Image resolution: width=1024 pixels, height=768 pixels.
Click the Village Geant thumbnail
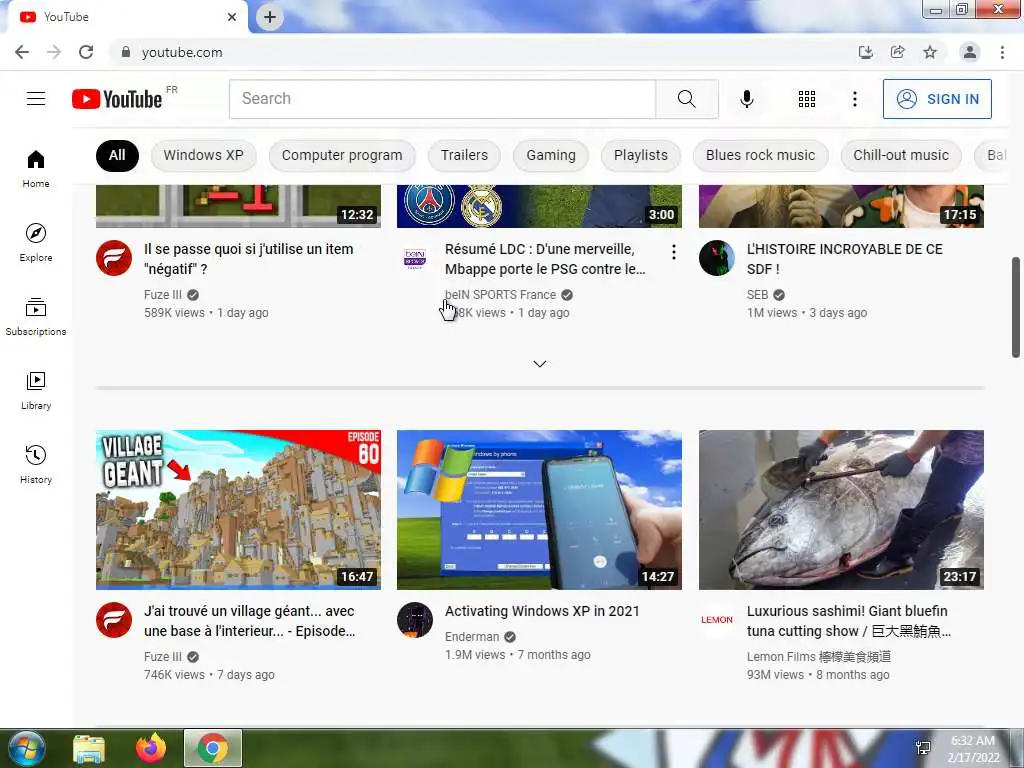[238, 509]
